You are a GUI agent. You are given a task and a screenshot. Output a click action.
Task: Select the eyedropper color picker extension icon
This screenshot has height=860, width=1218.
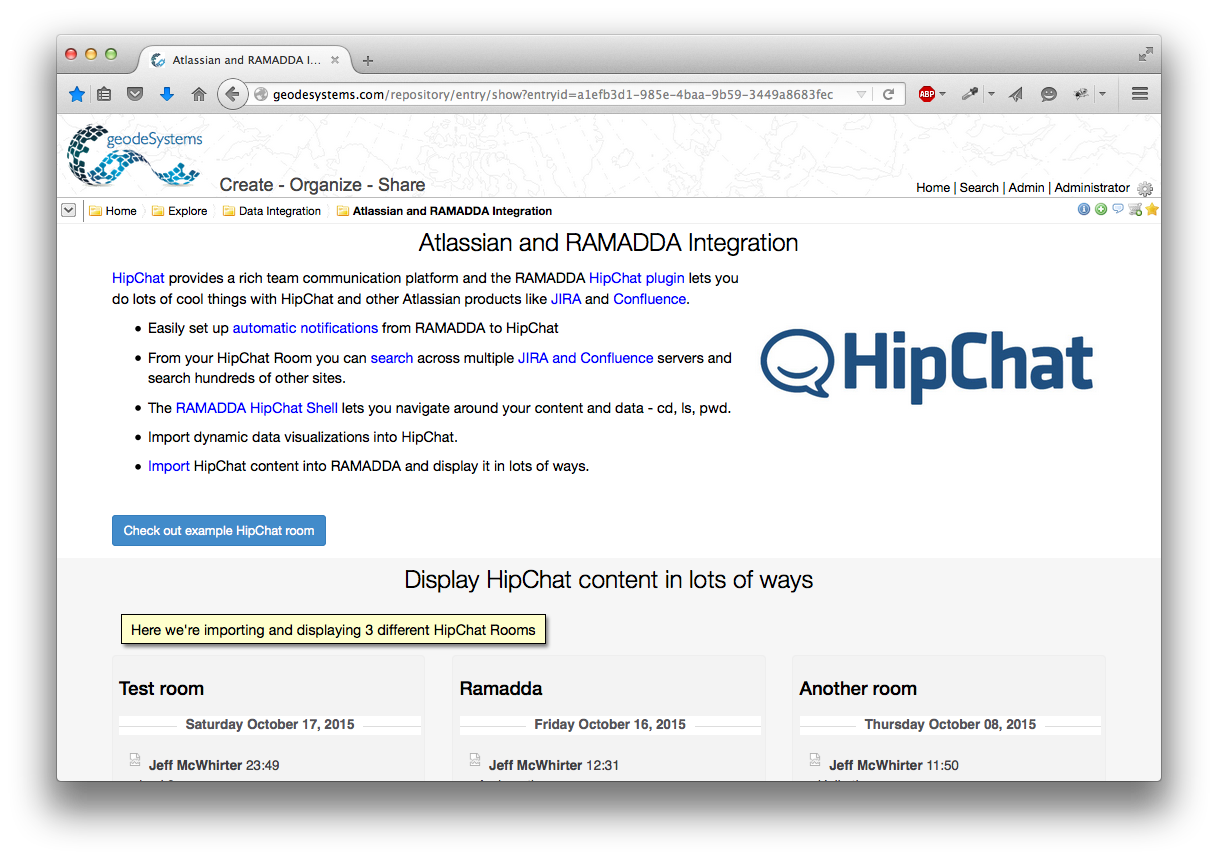pyautogui.click(x=969, y=94)
